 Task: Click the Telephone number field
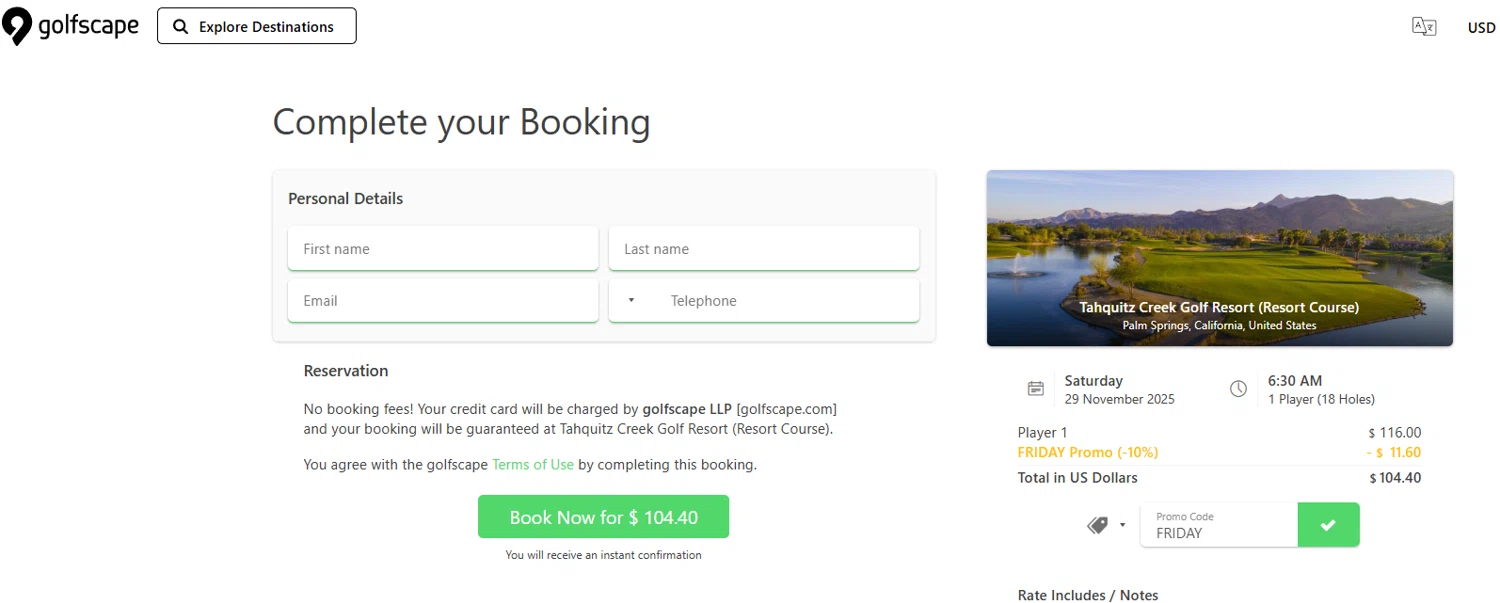pyautogui.click(x=790, y=301)
